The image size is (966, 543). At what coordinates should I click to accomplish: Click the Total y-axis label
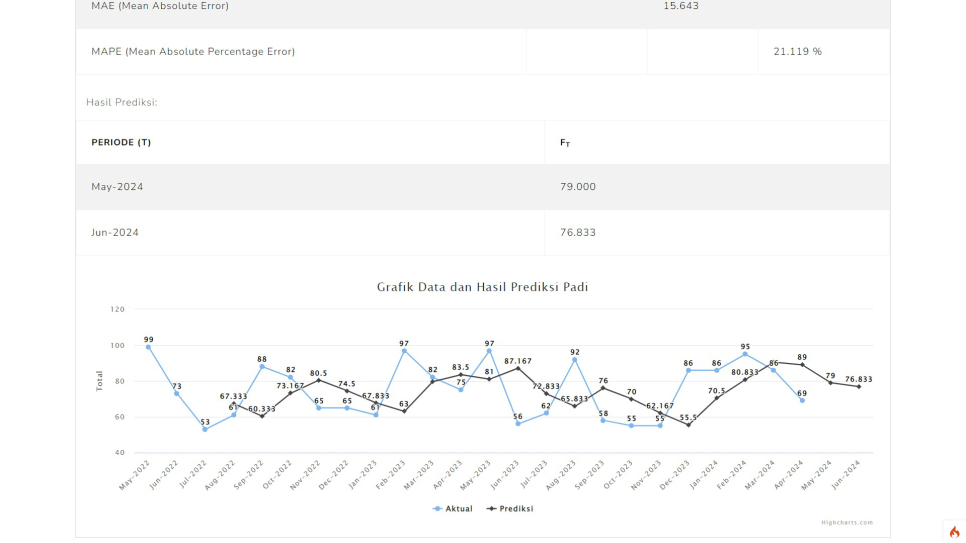(x=99, y=380)
